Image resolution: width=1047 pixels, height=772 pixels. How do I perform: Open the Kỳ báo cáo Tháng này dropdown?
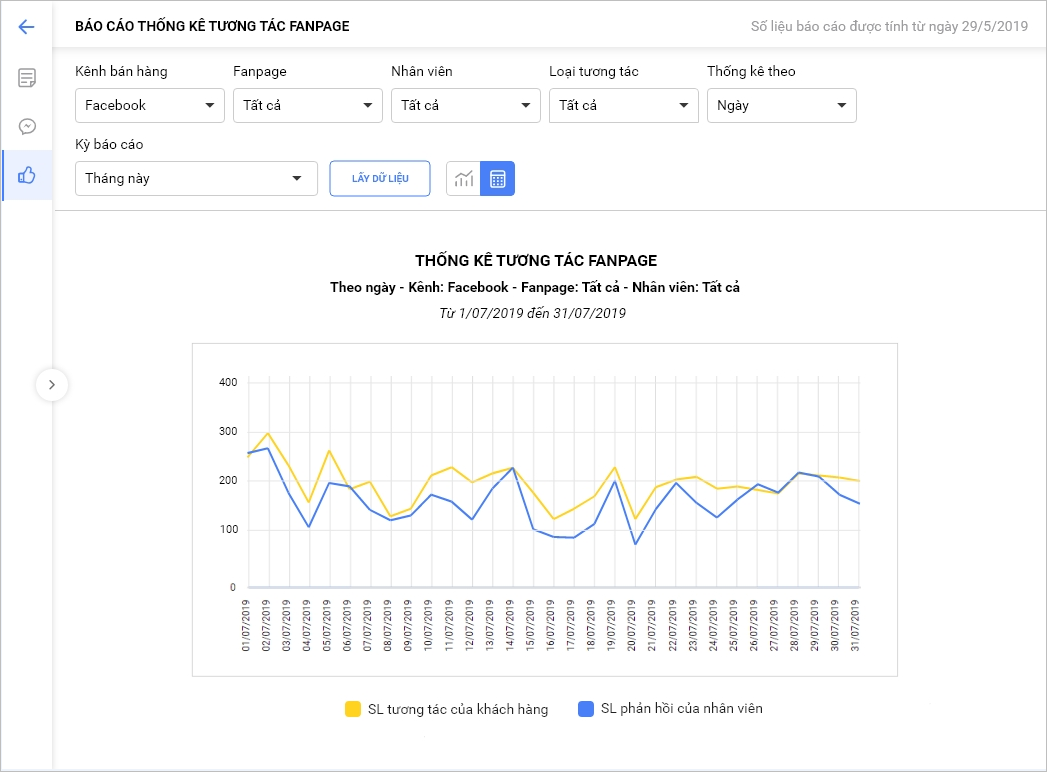coord(196,179)
